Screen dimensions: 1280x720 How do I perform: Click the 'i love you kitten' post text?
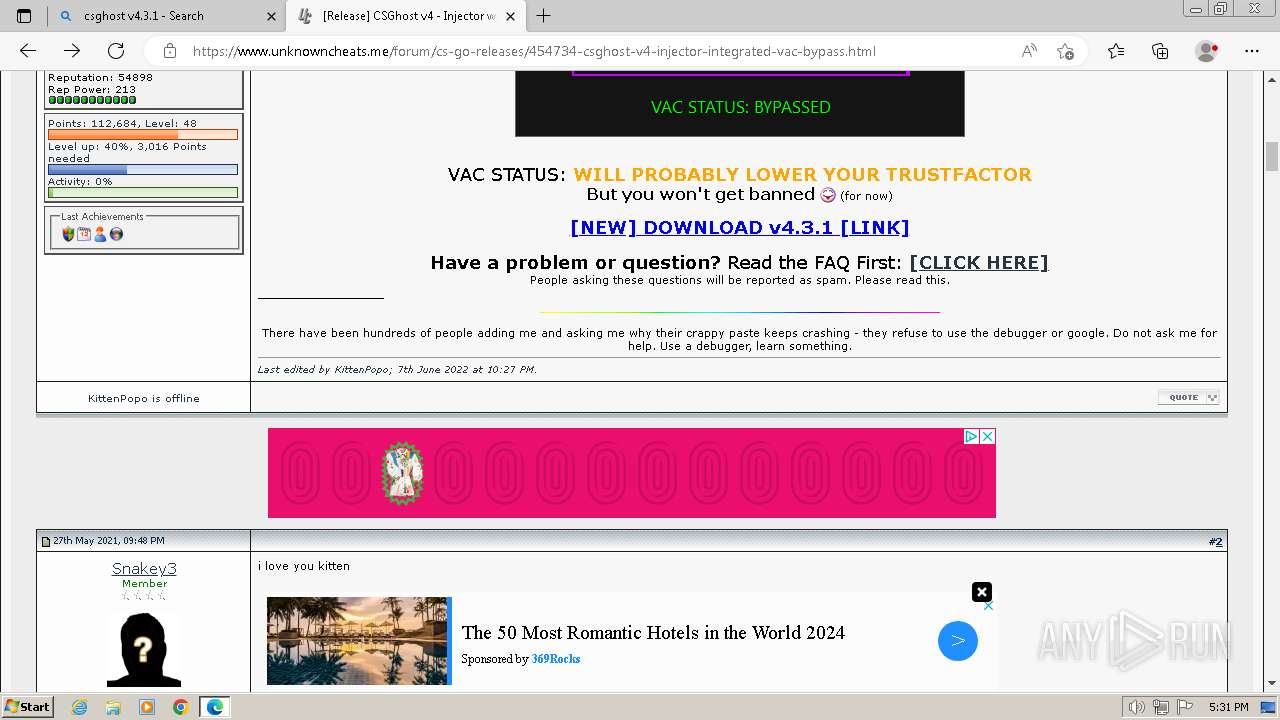[304, 566]
